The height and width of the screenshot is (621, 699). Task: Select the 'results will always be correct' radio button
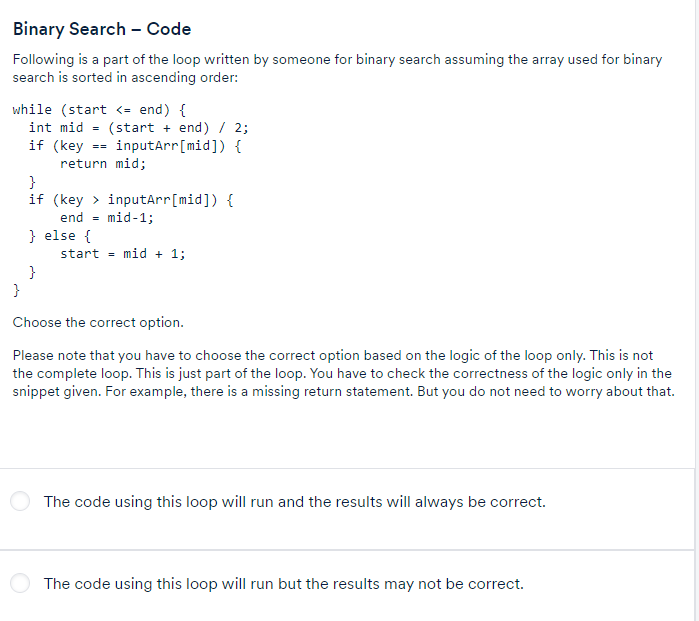click(20, 501)
